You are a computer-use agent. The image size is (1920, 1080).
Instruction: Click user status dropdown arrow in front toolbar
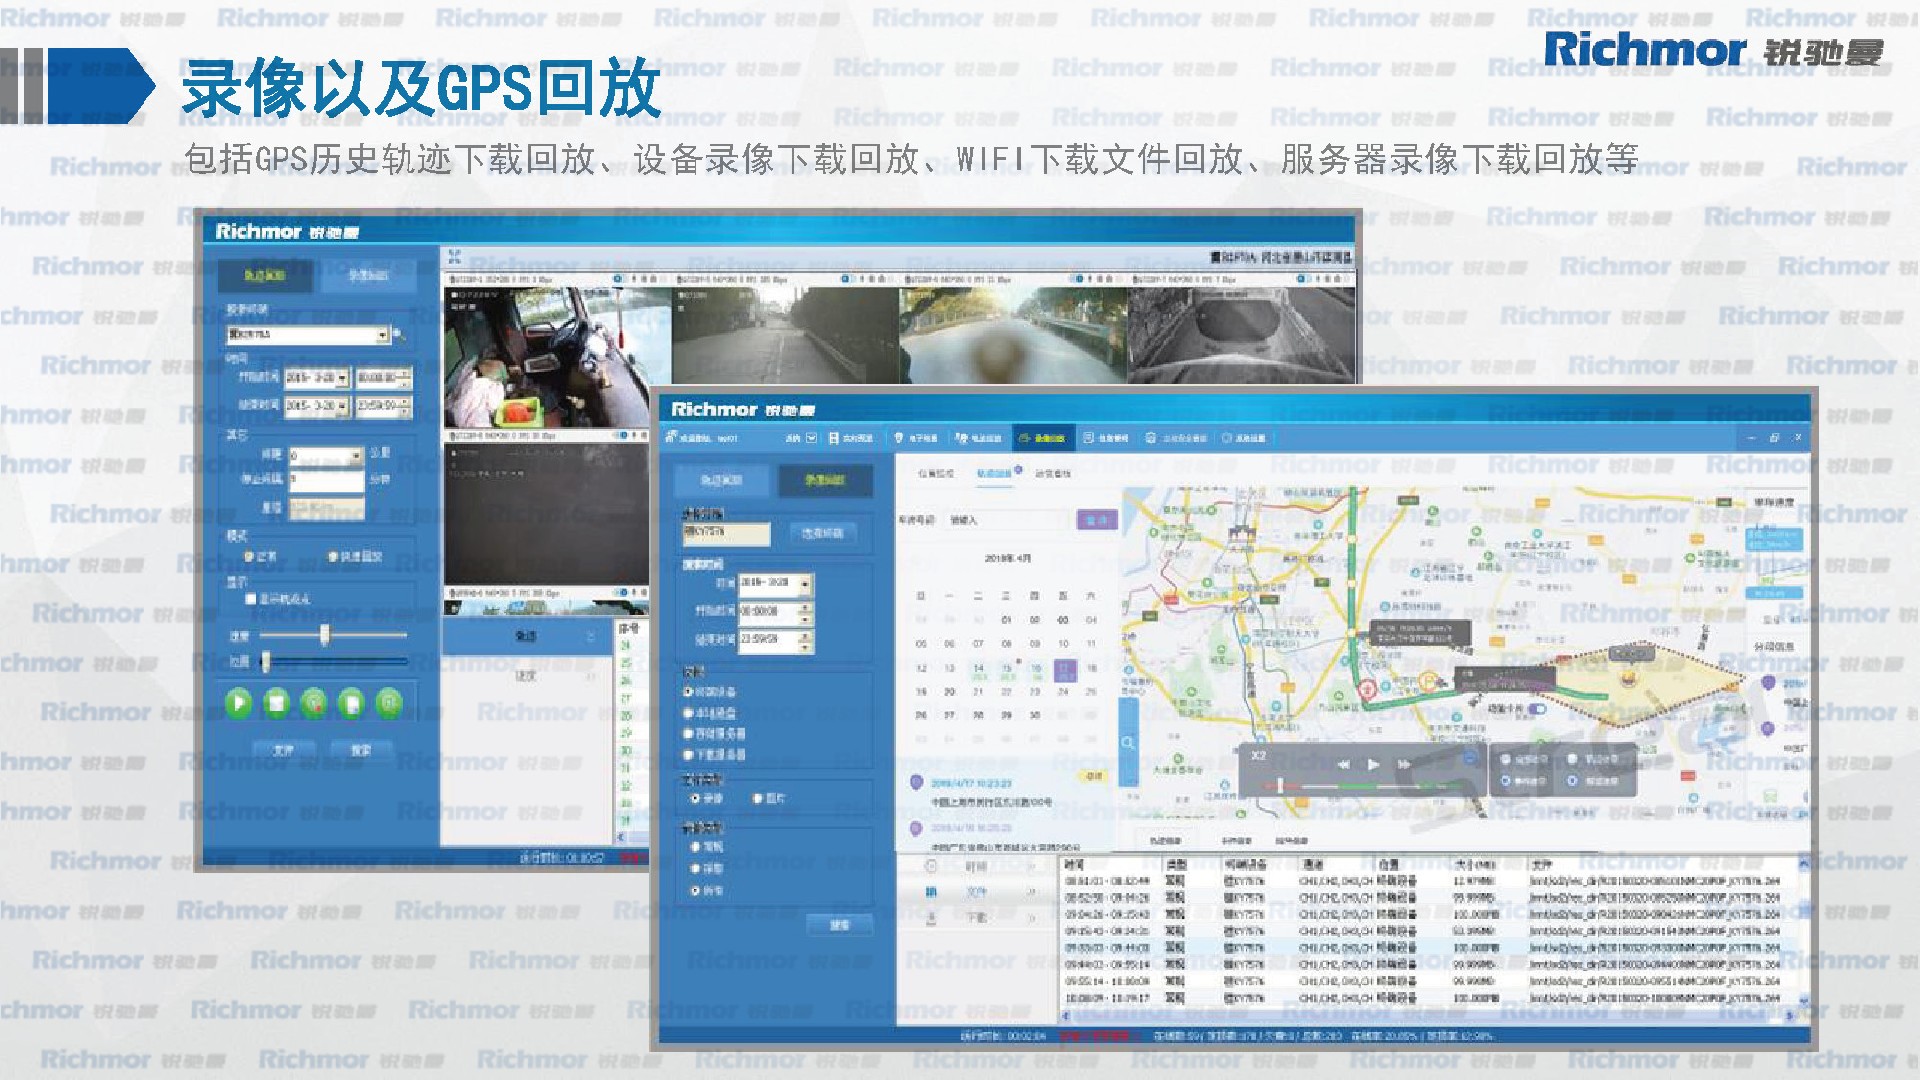811,438
